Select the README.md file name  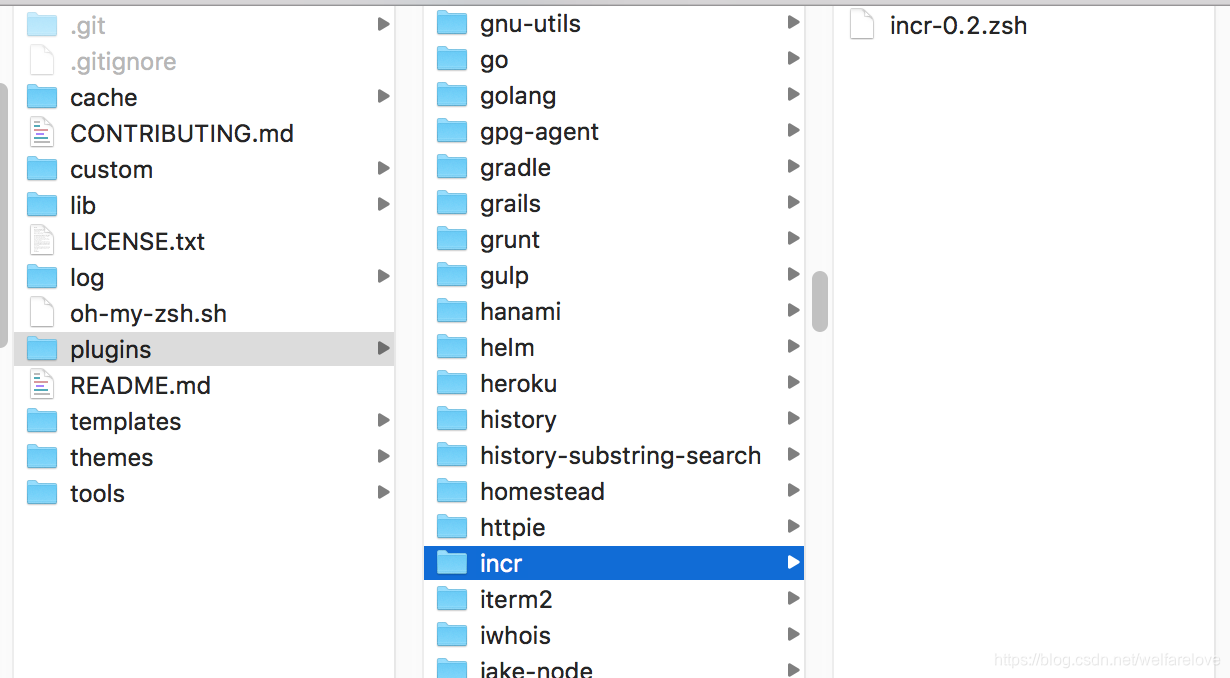(140, 385)
